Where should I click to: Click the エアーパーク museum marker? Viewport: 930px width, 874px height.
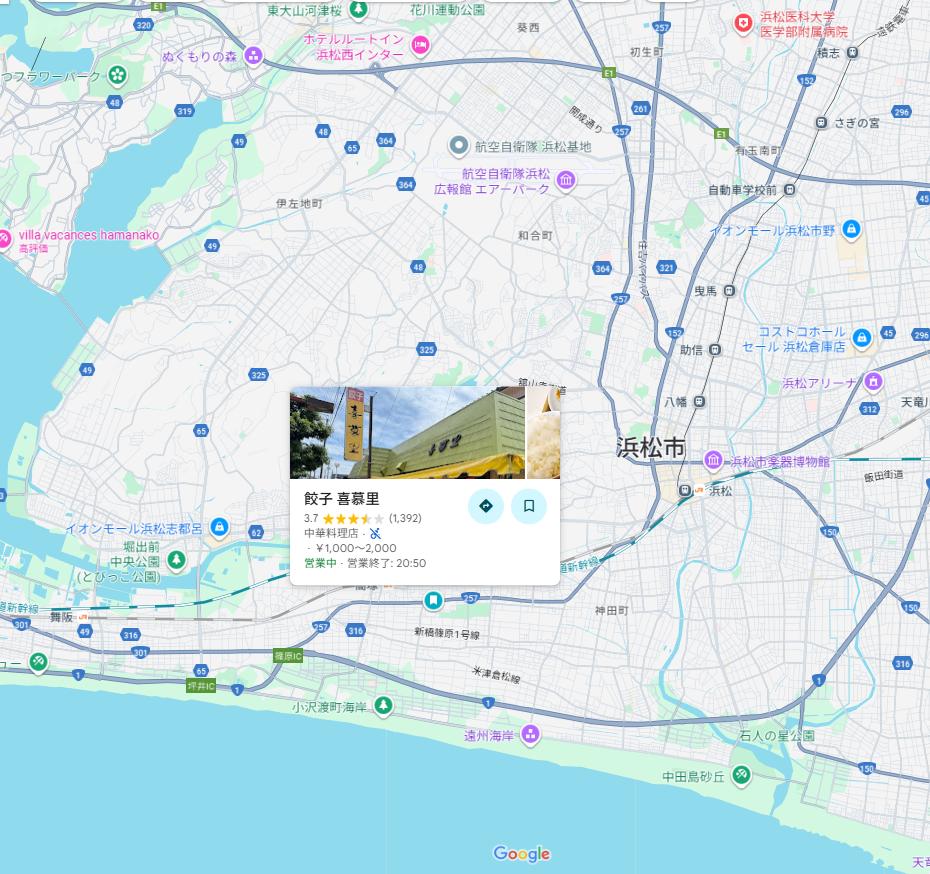(x=566, y=181)
